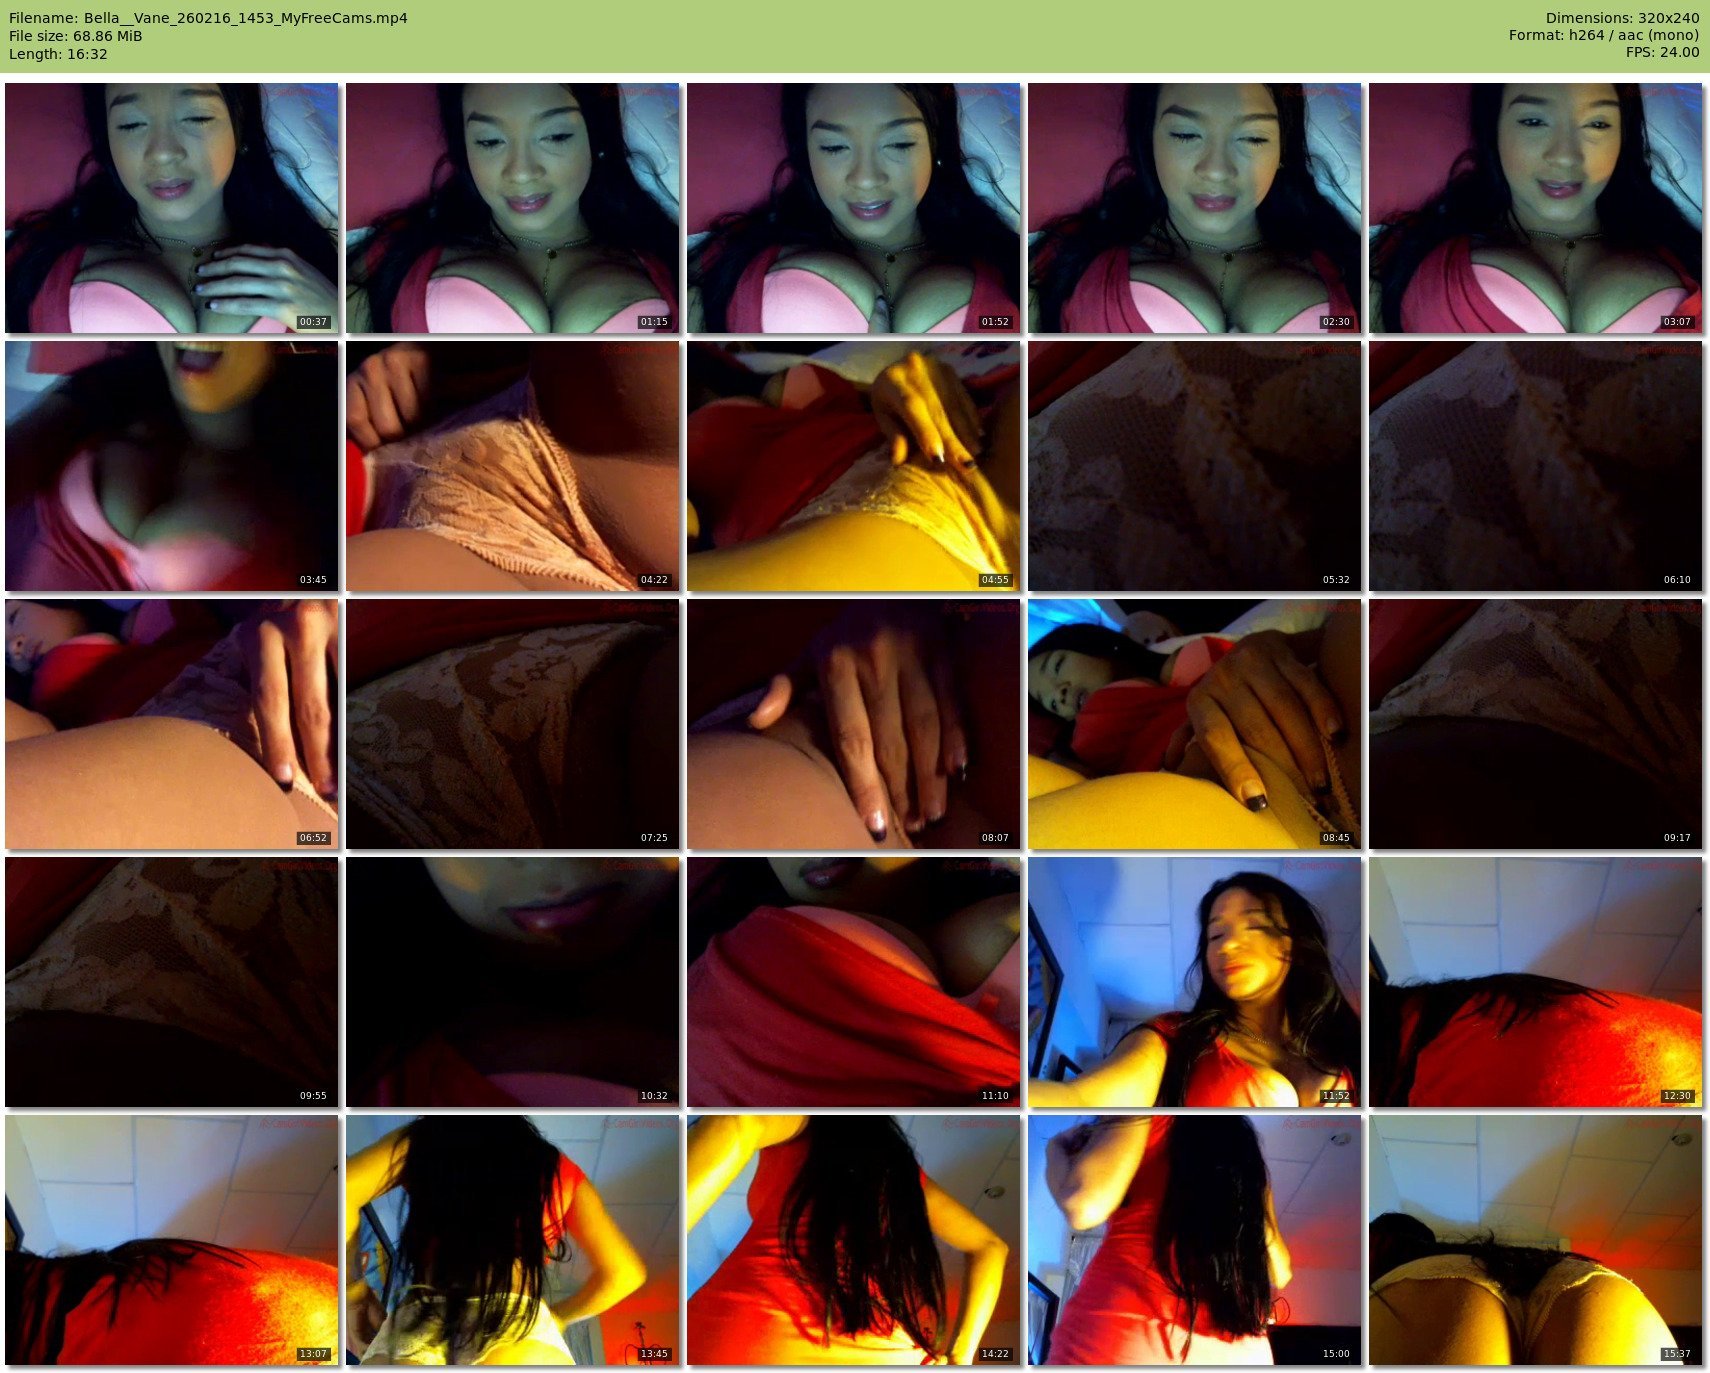Choose the frame at 05:32
The image size is (1710, 1373).
(x=1195, y=466)
